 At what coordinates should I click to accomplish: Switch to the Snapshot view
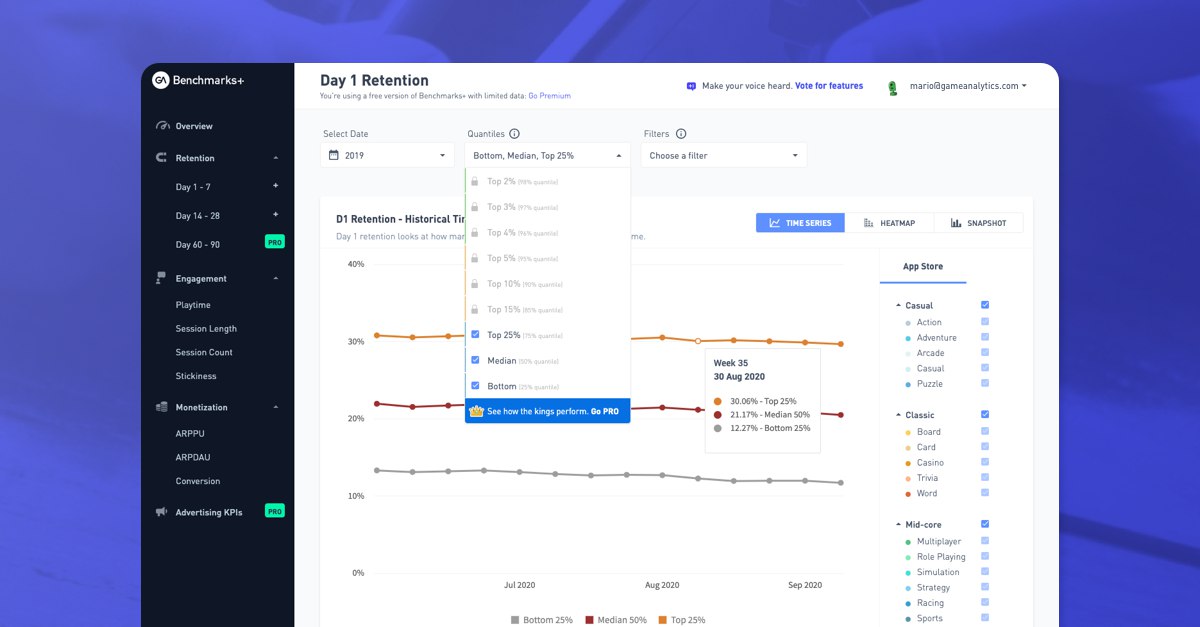point(978,223)
